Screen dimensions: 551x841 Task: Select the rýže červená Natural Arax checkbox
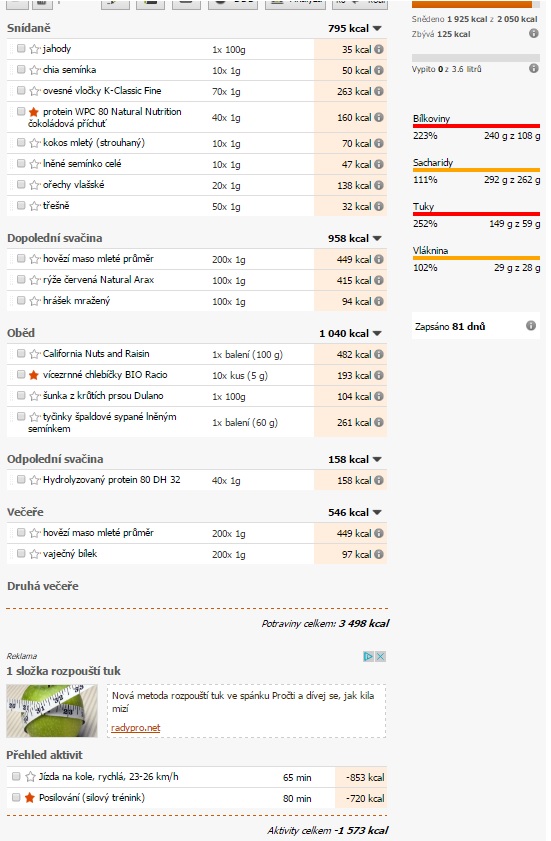pyautogui.click(x=21, y=279)
